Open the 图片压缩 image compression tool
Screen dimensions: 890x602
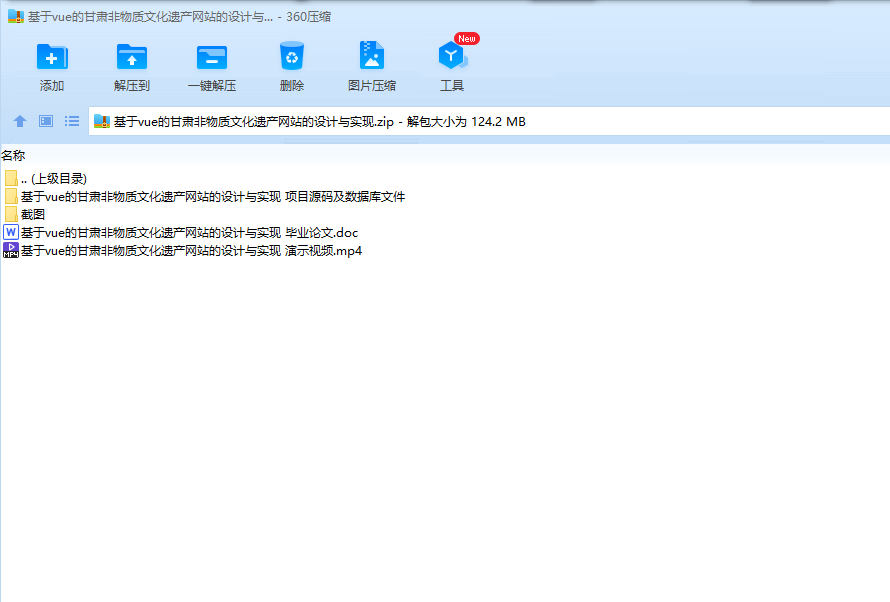pyautogui.click(x=372, y=56)
